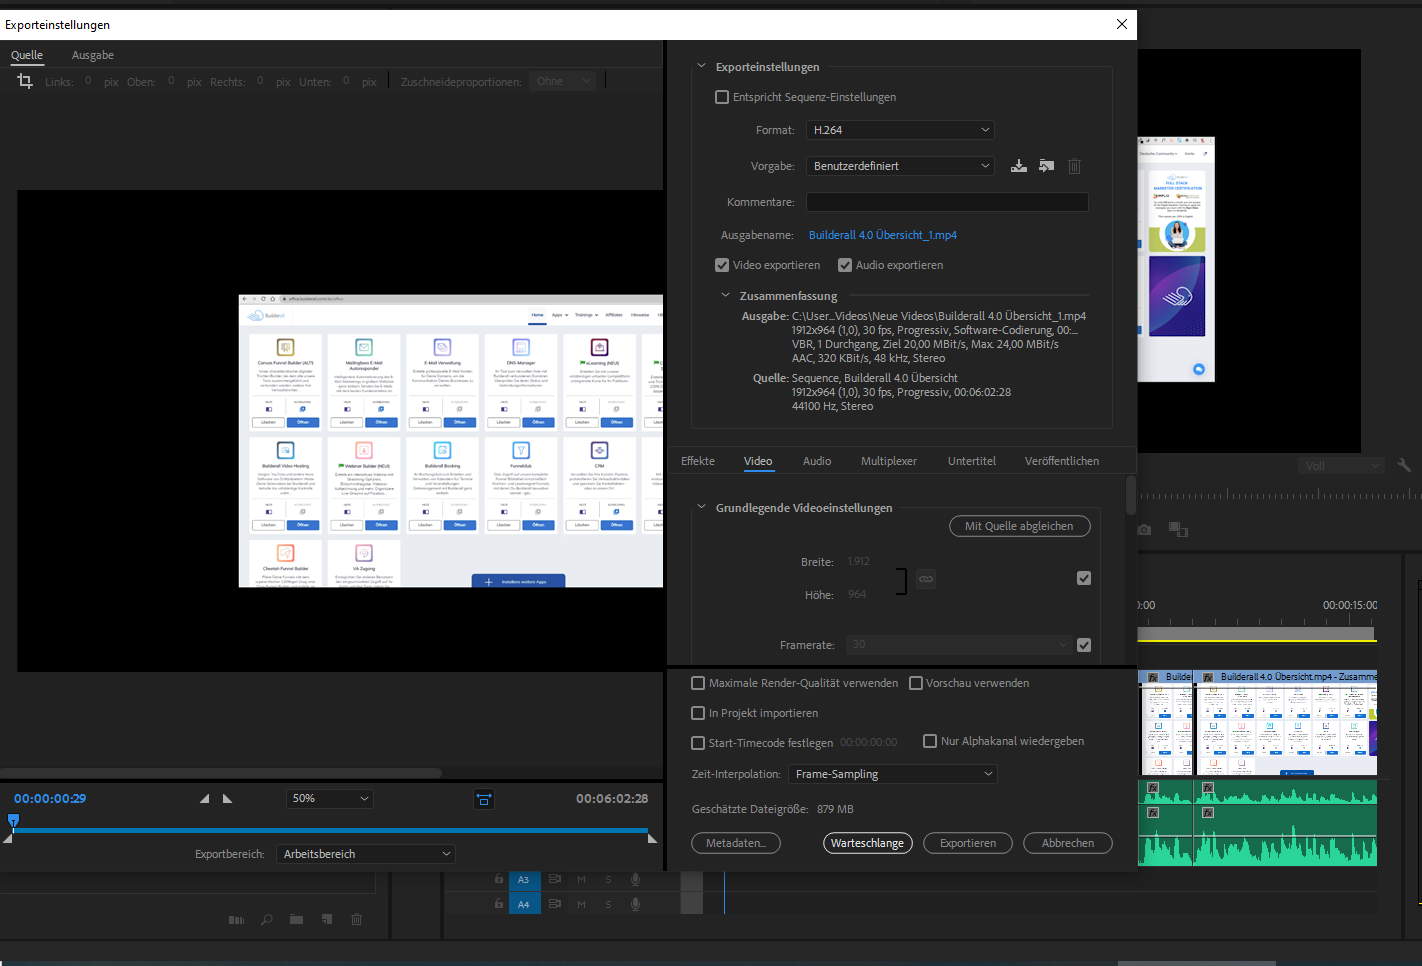Click sync lock icon on track A4
Screen dimensions: 1422x966
click(x=554, y=904)
